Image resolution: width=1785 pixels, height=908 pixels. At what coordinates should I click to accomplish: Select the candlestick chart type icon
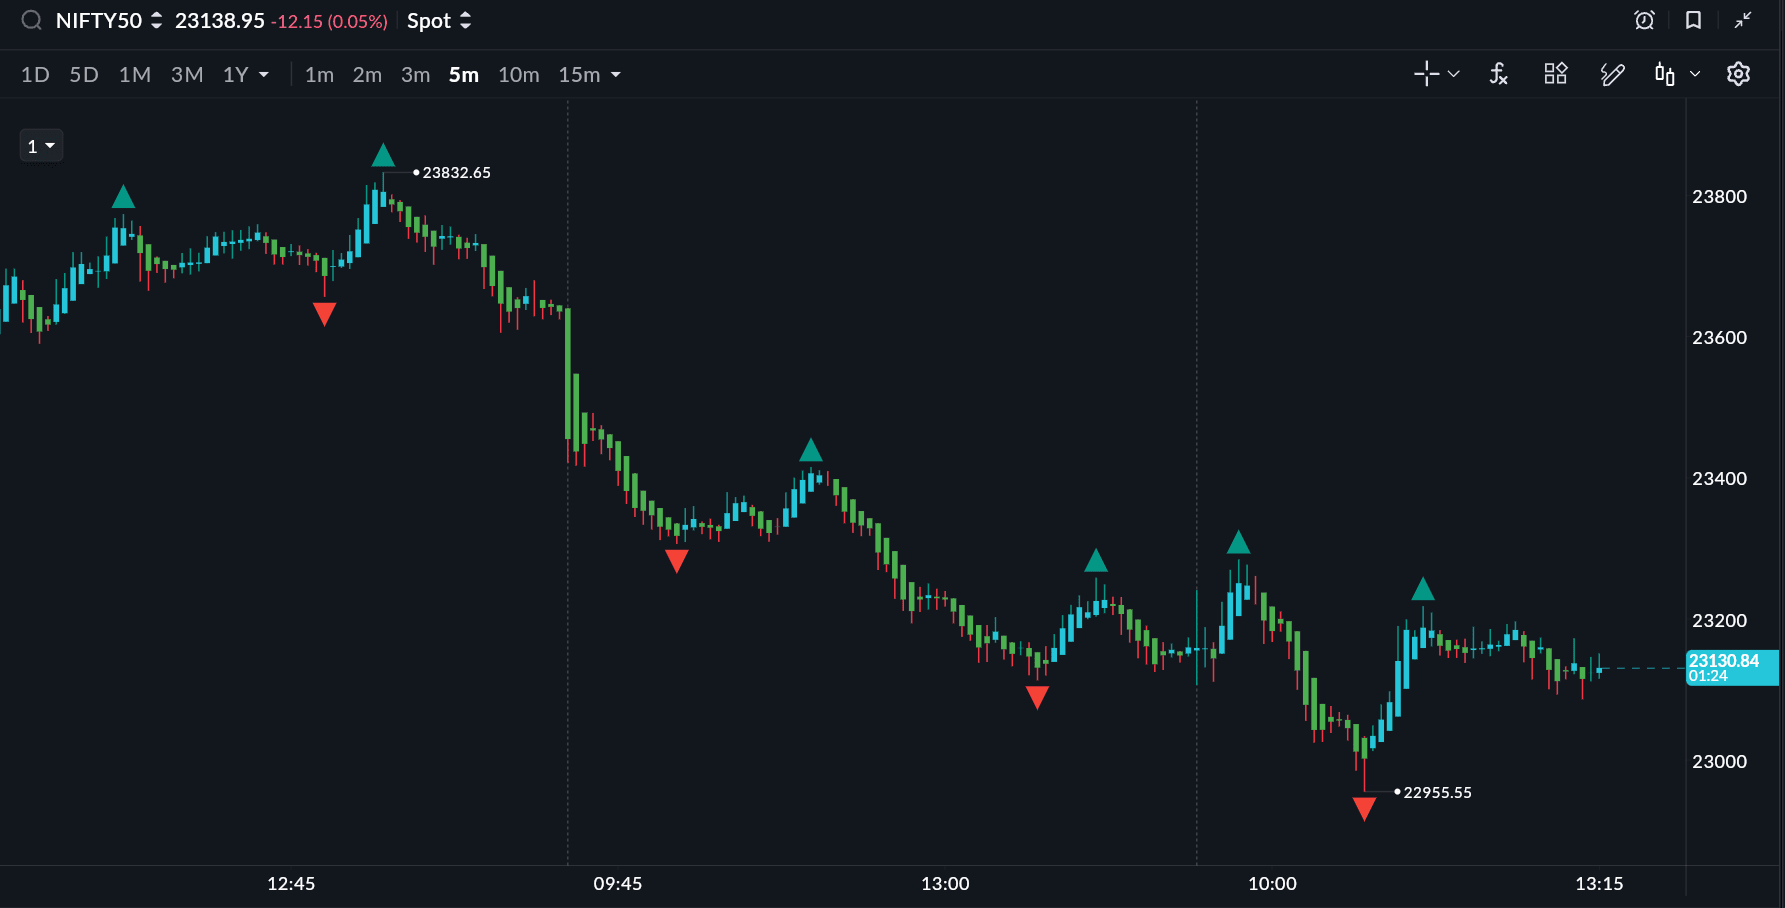1664,74
